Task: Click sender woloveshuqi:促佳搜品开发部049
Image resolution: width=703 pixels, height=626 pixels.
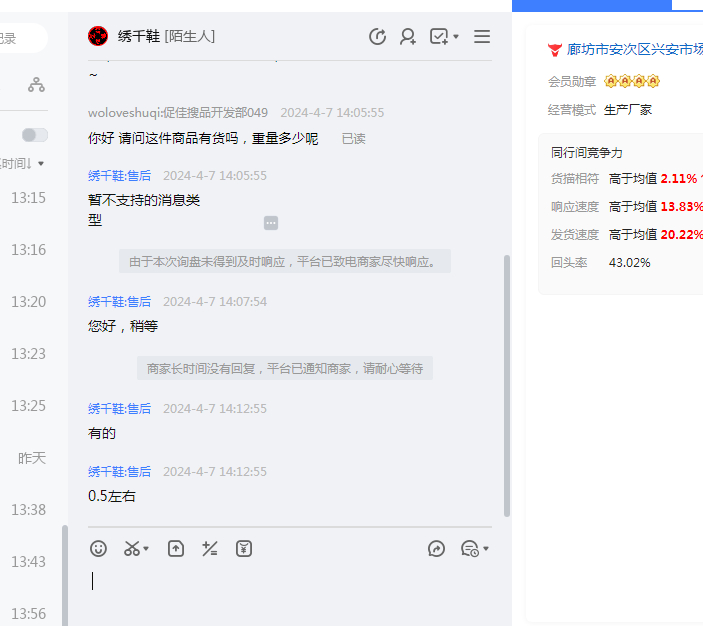Action: point(178,113)
